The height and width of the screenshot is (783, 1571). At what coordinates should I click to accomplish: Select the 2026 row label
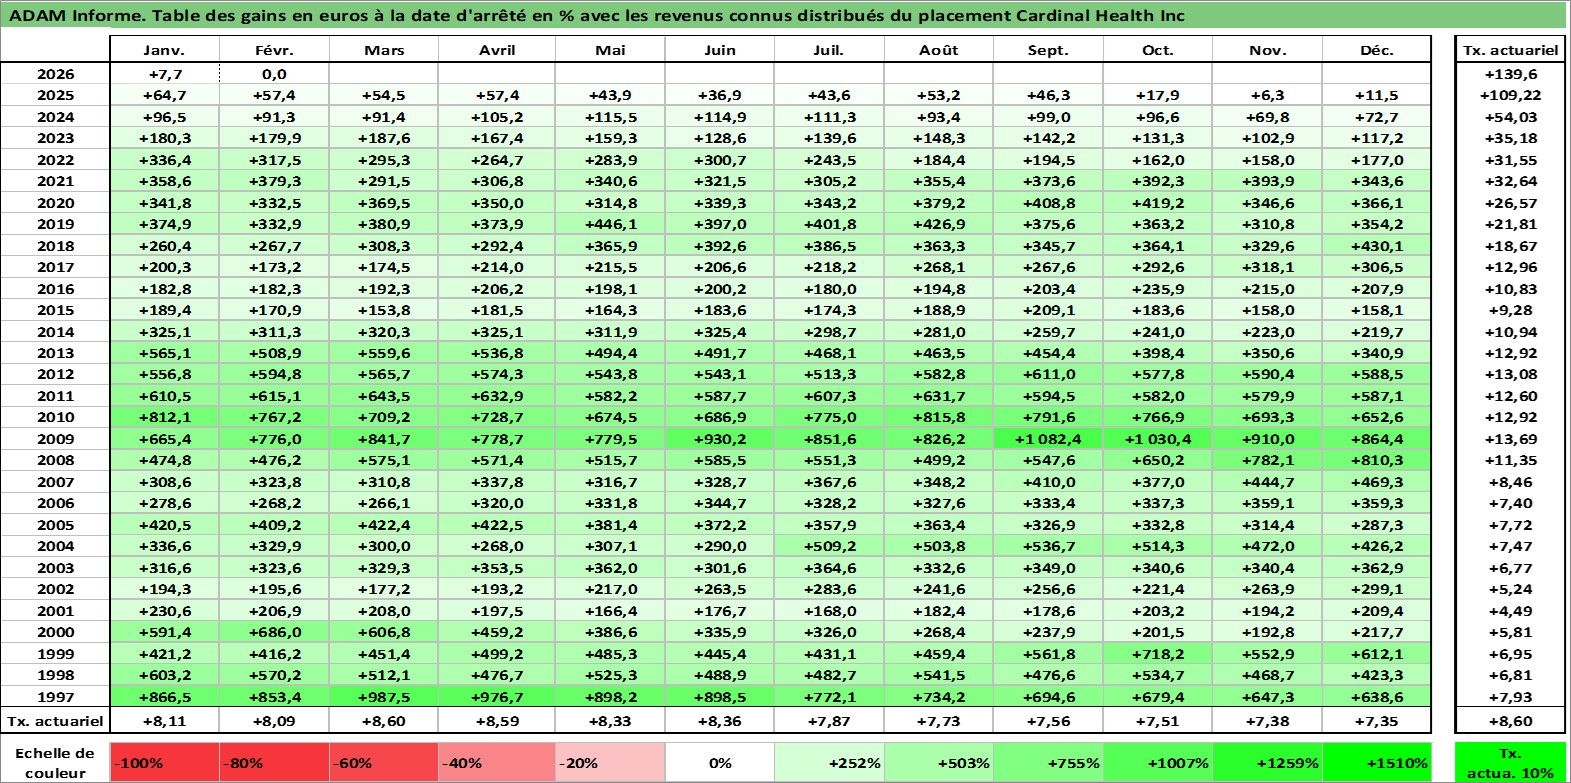(55, 74)
